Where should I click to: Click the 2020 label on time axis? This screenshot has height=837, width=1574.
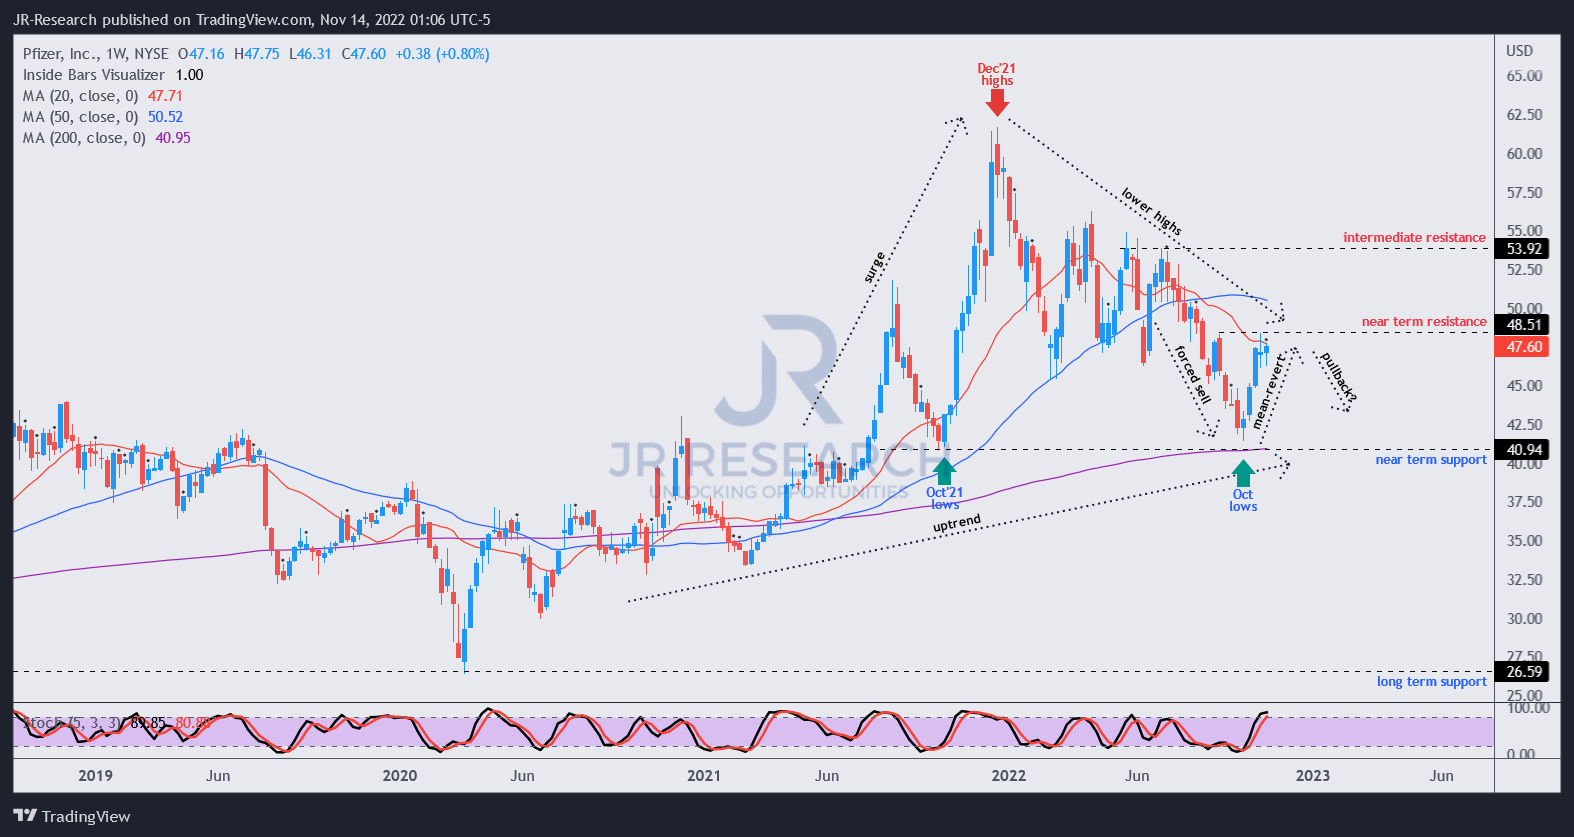(x=399, y=775)
